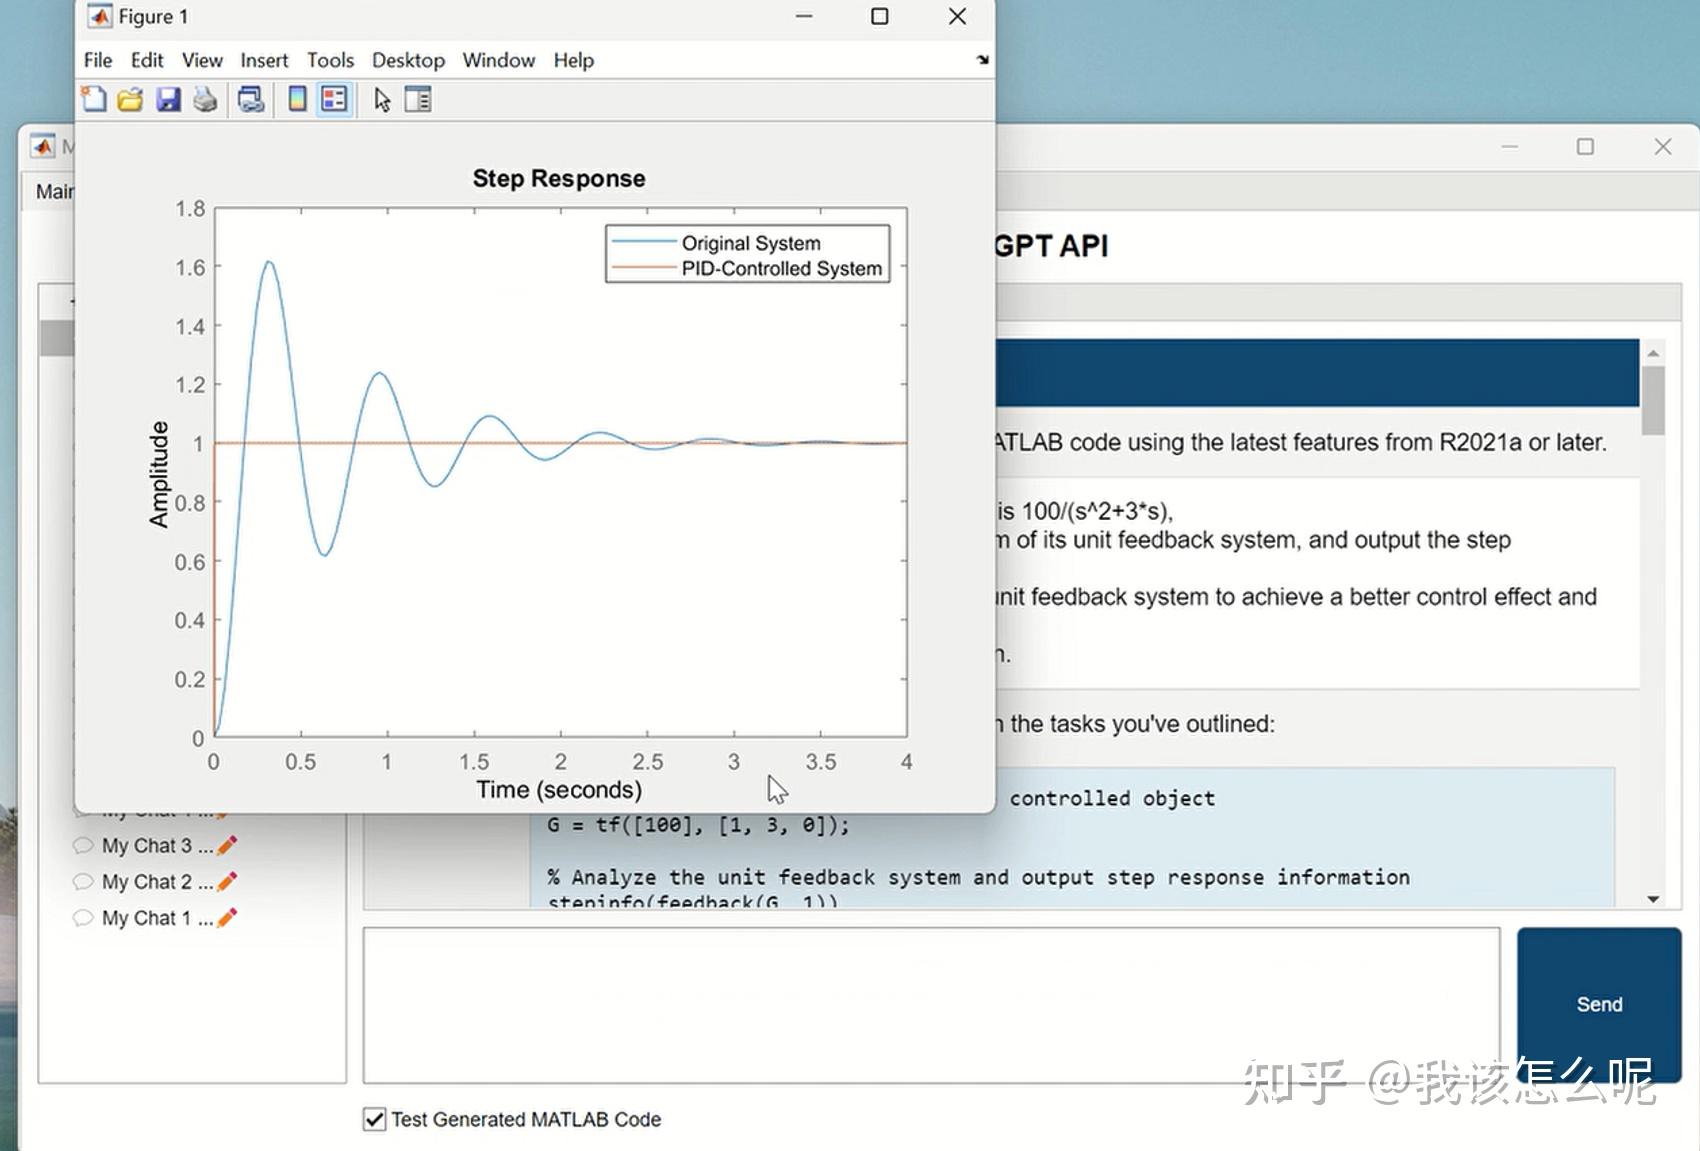Viewport: 1700px width, 1151px height.
Task: Create a new figure using the toolbar icon
Action: (x=93, y=98)
